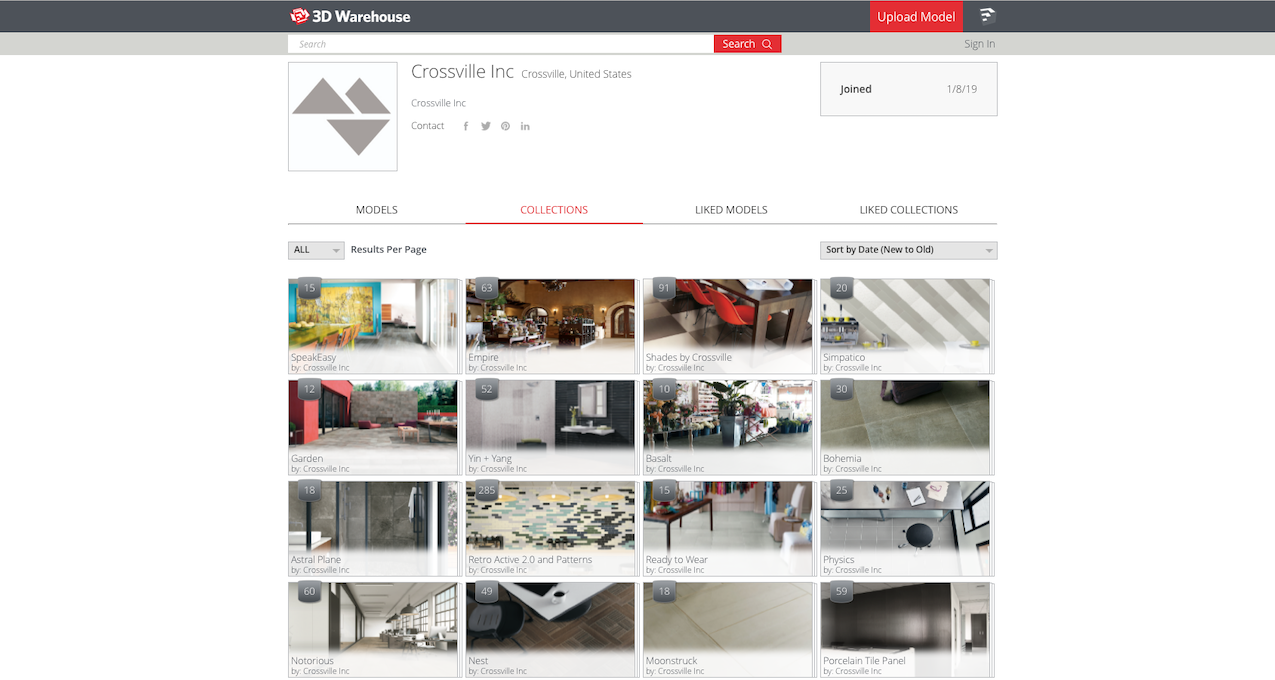Open the SpeakEasy collection thumbnail
1275x680 pixels.
click(373, 320)
